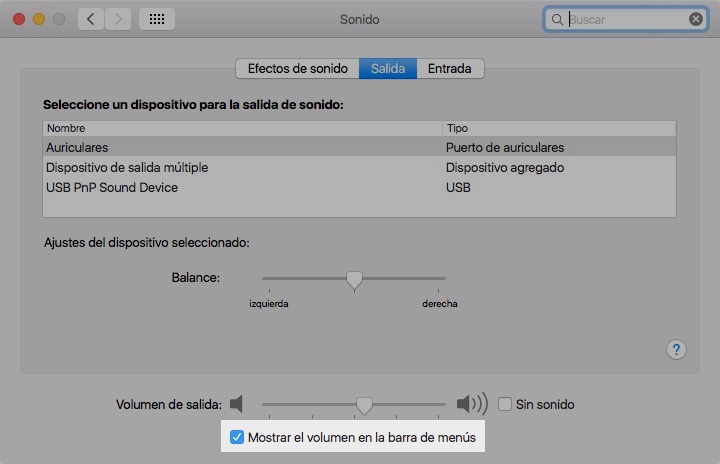Viewport: 720px width, 464px height.
Task: Open the Entrada tab
Action: (450, 68)
